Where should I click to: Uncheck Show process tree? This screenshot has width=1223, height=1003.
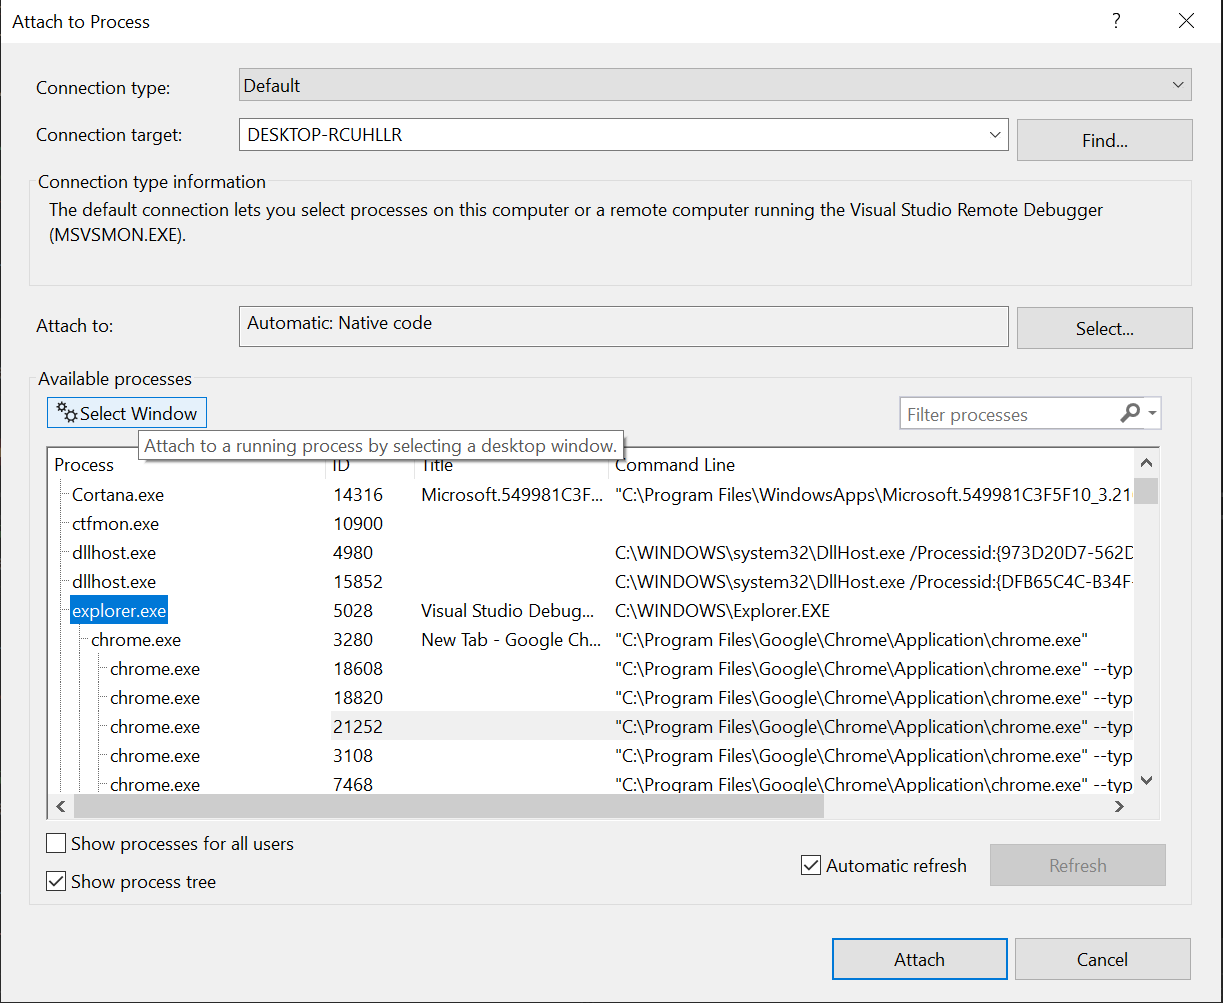(x=56, y=881)
